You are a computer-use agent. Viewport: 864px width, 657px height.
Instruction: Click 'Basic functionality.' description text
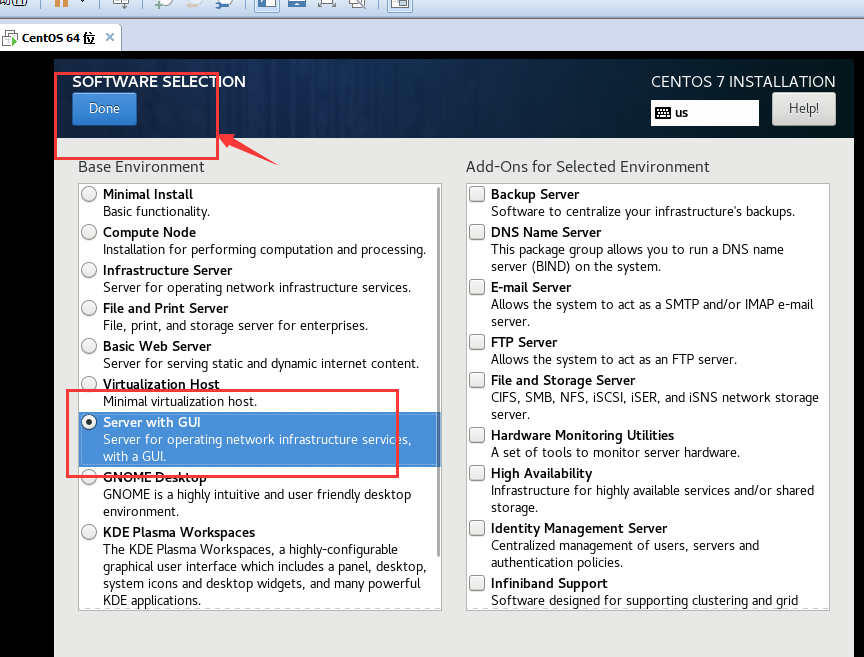[x=156, y=212]
